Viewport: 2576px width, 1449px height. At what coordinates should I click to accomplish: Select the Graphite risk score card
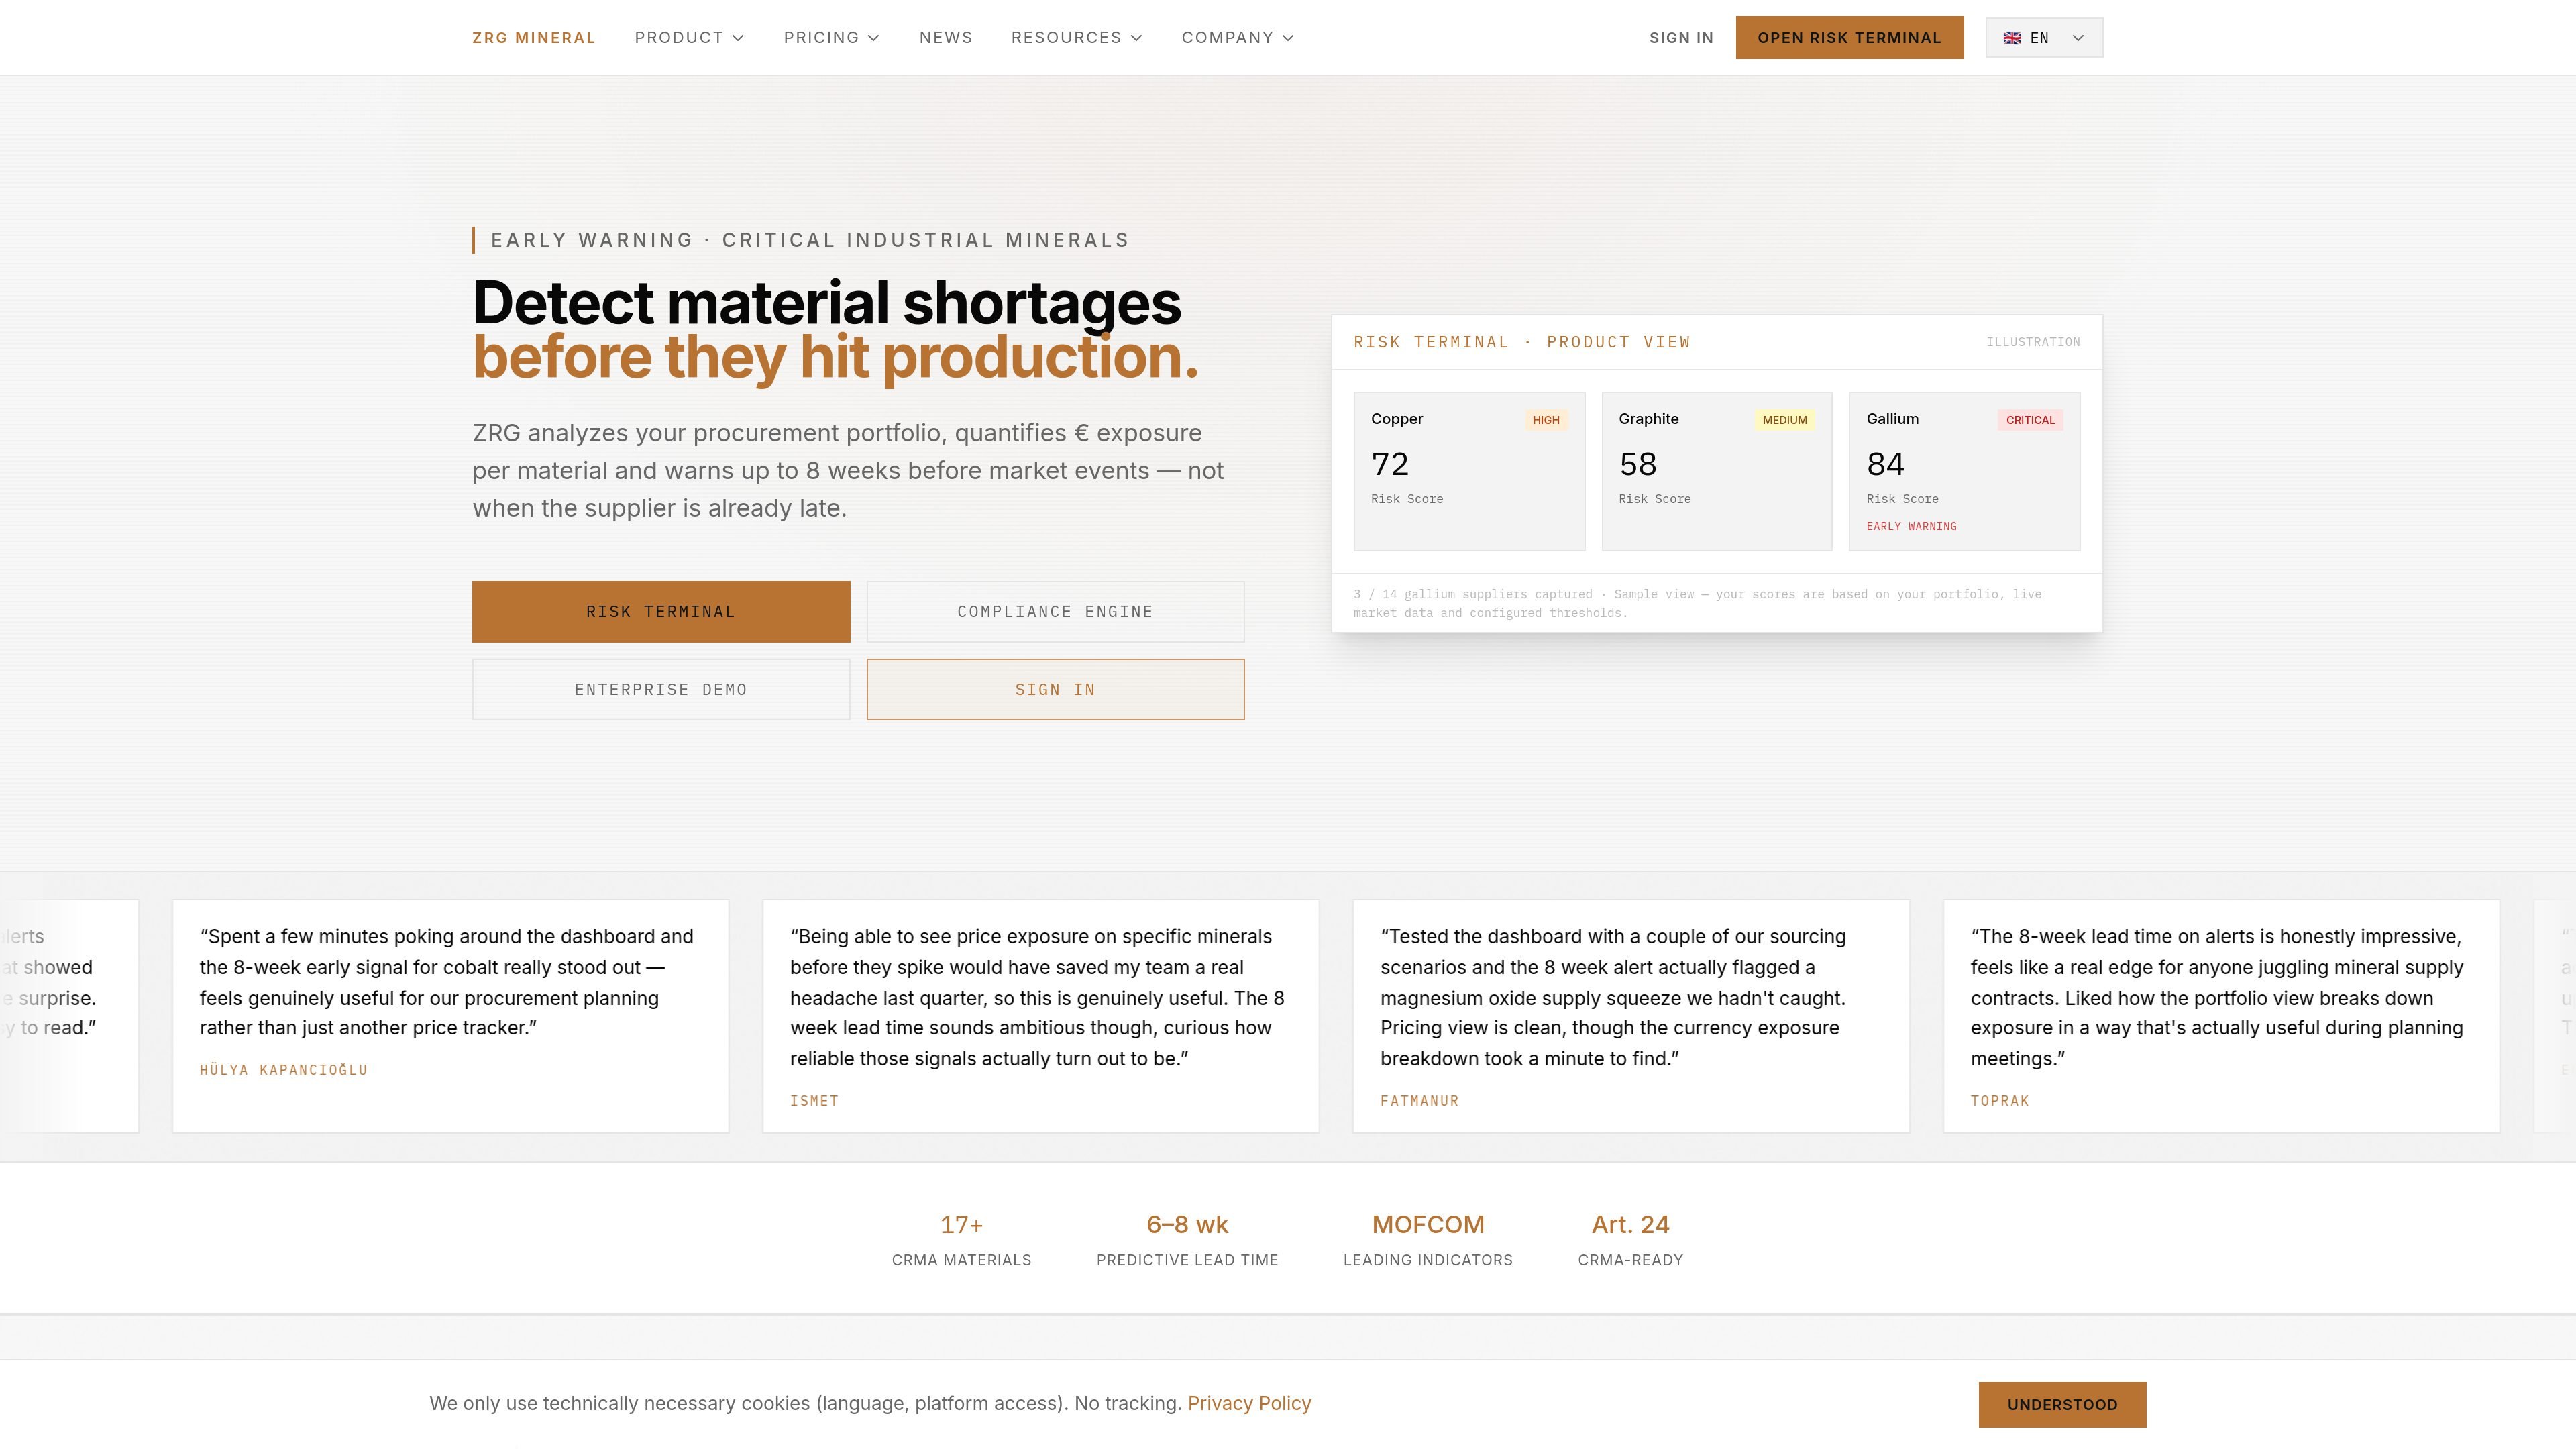pyautogui.click(x=1717, y=471)
